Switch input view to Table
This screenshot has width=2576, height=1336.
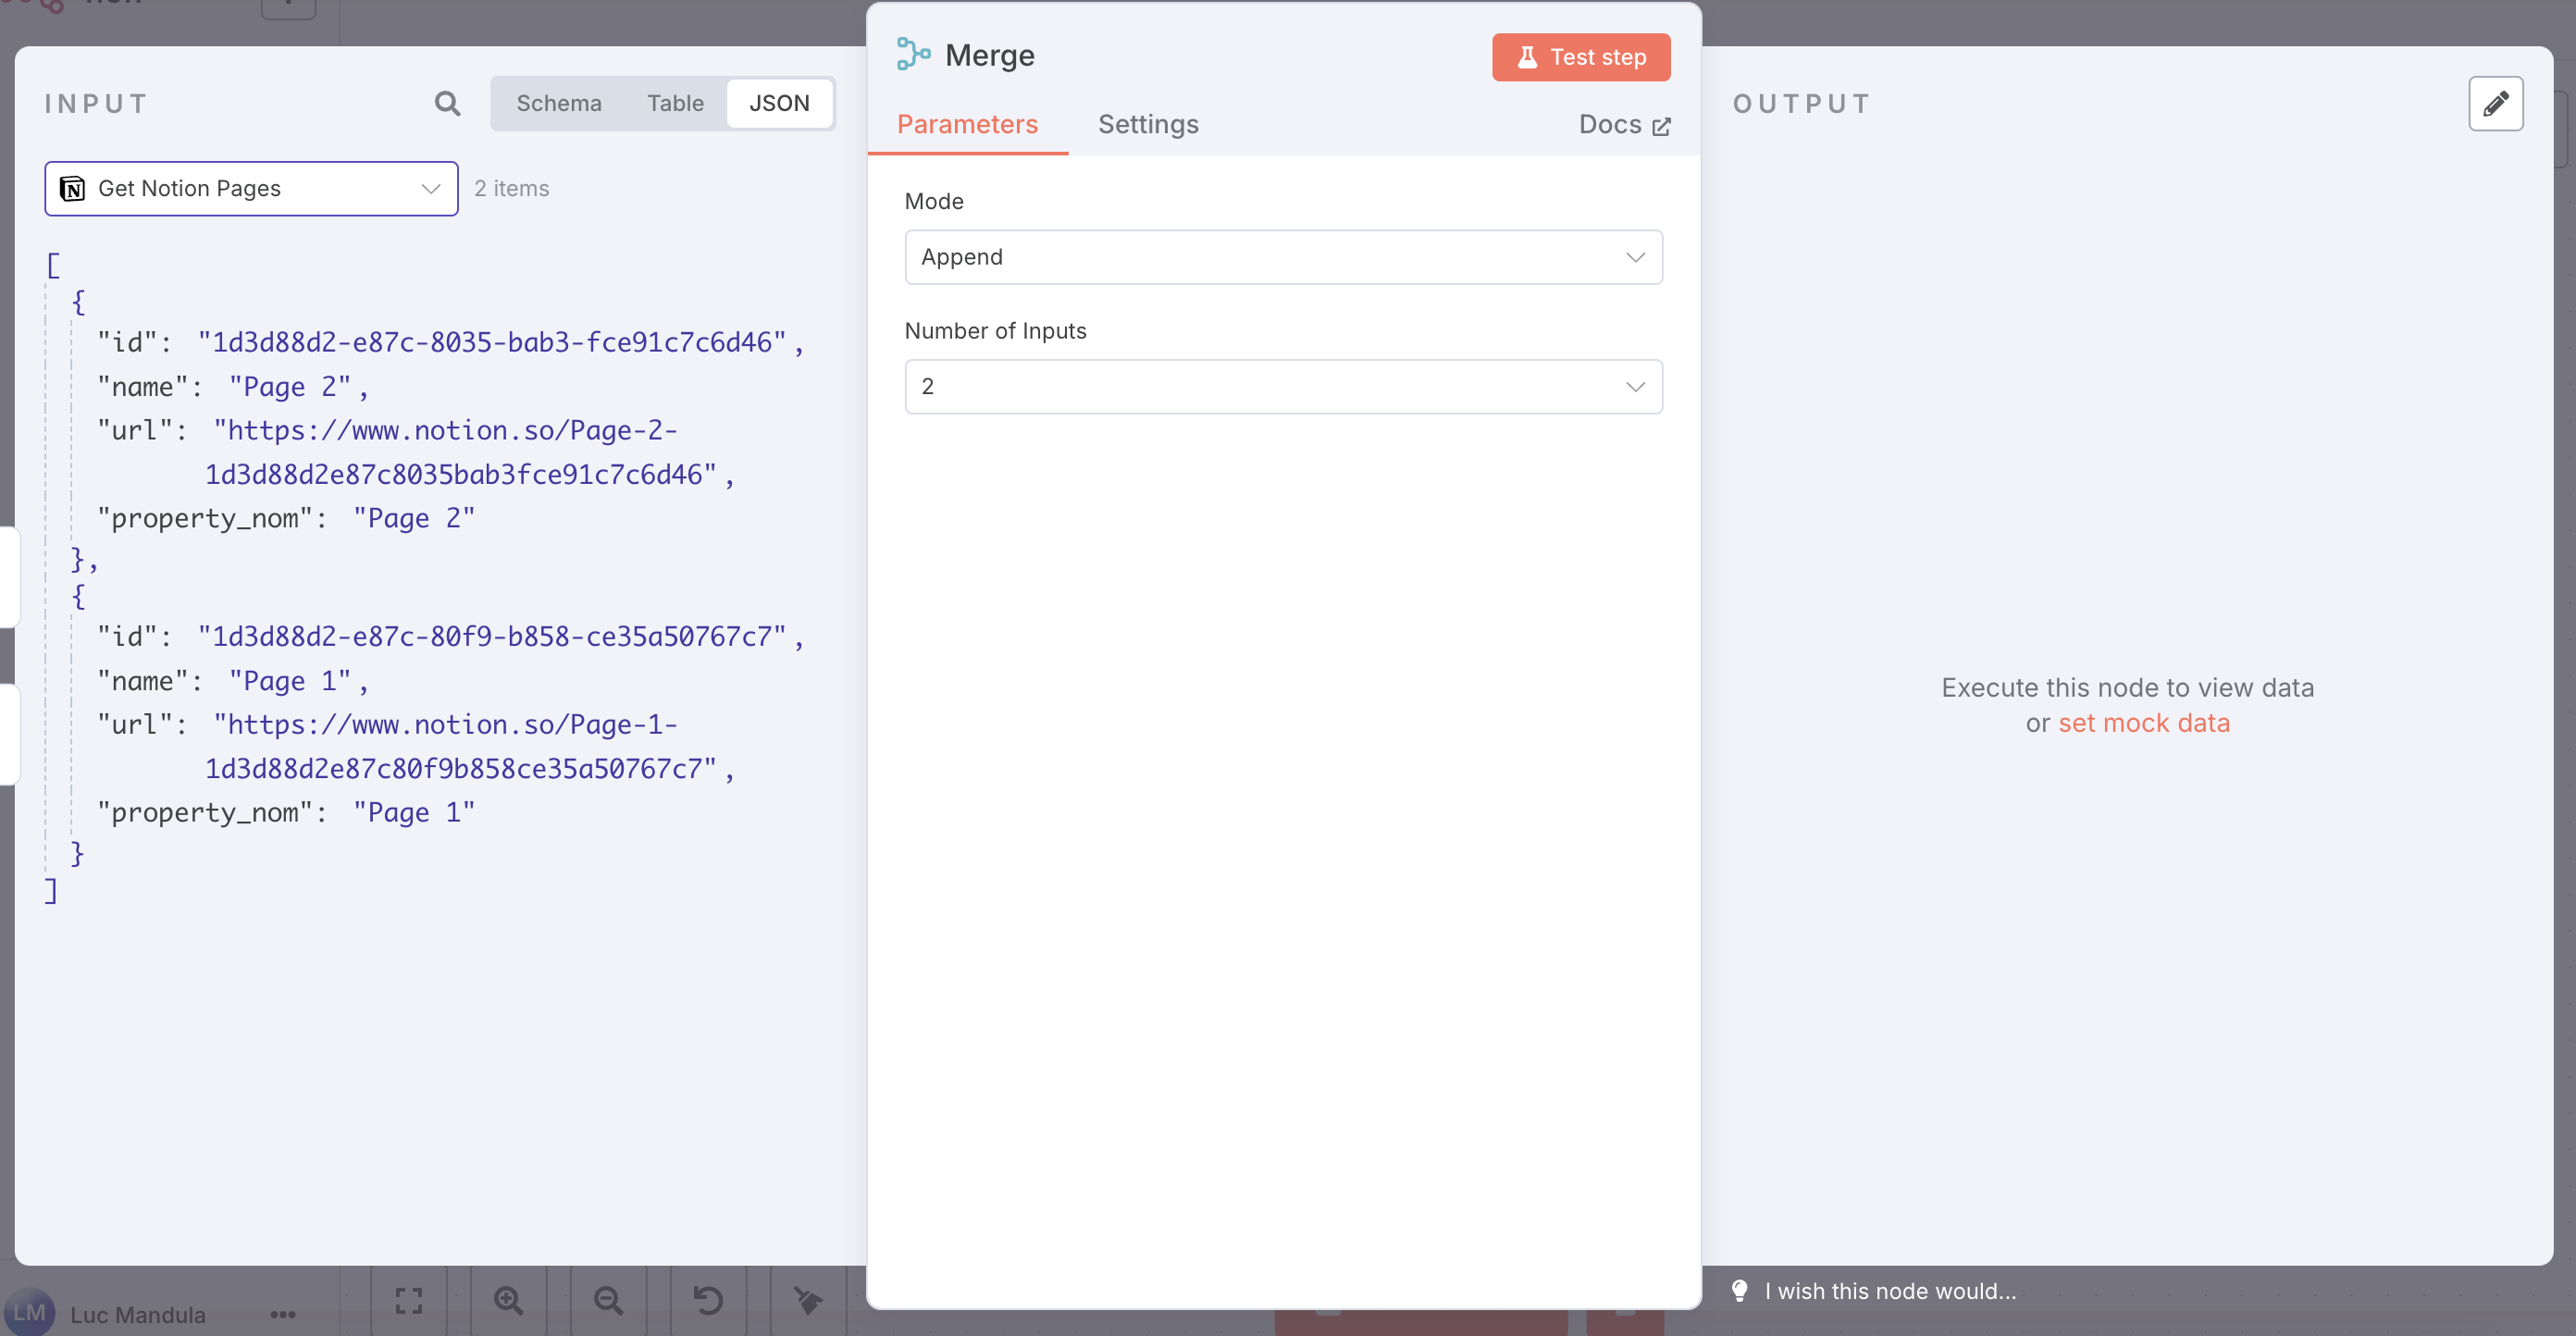click(675, 103)
